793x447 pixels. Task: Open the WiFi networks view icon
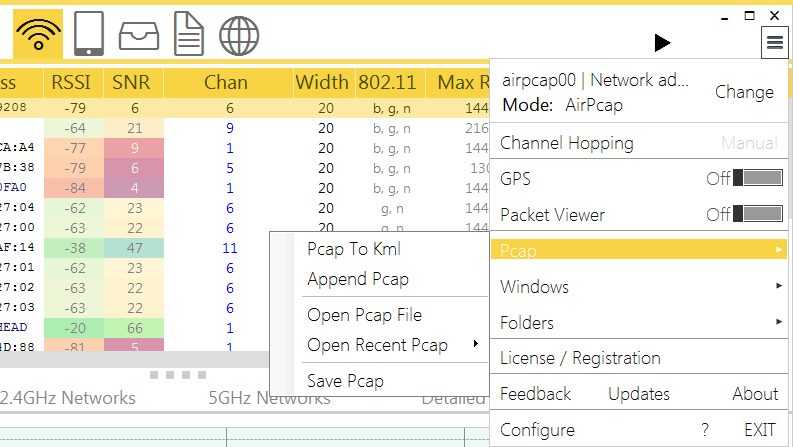click(38, 33)
